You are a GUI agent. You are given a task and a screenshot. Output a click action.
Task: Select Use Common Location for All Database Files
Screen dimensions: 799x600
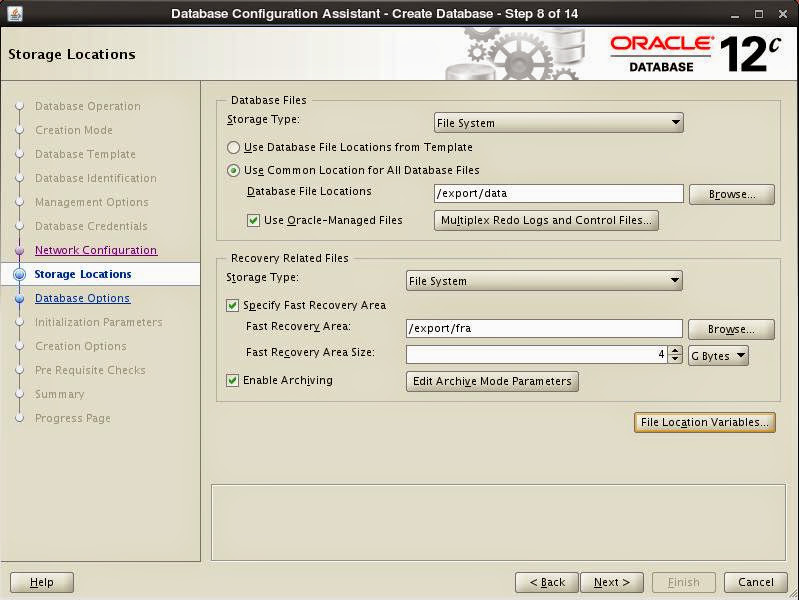coord(233,171)
